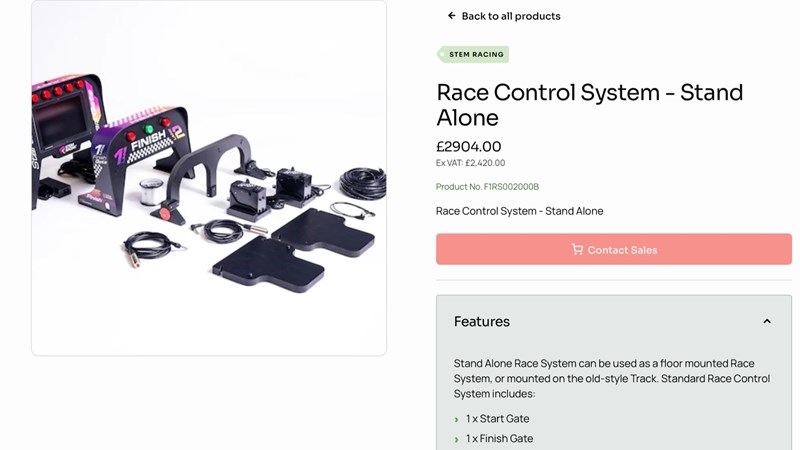Click the shopping cart icon in Contact Sales

tap(577, 249)
